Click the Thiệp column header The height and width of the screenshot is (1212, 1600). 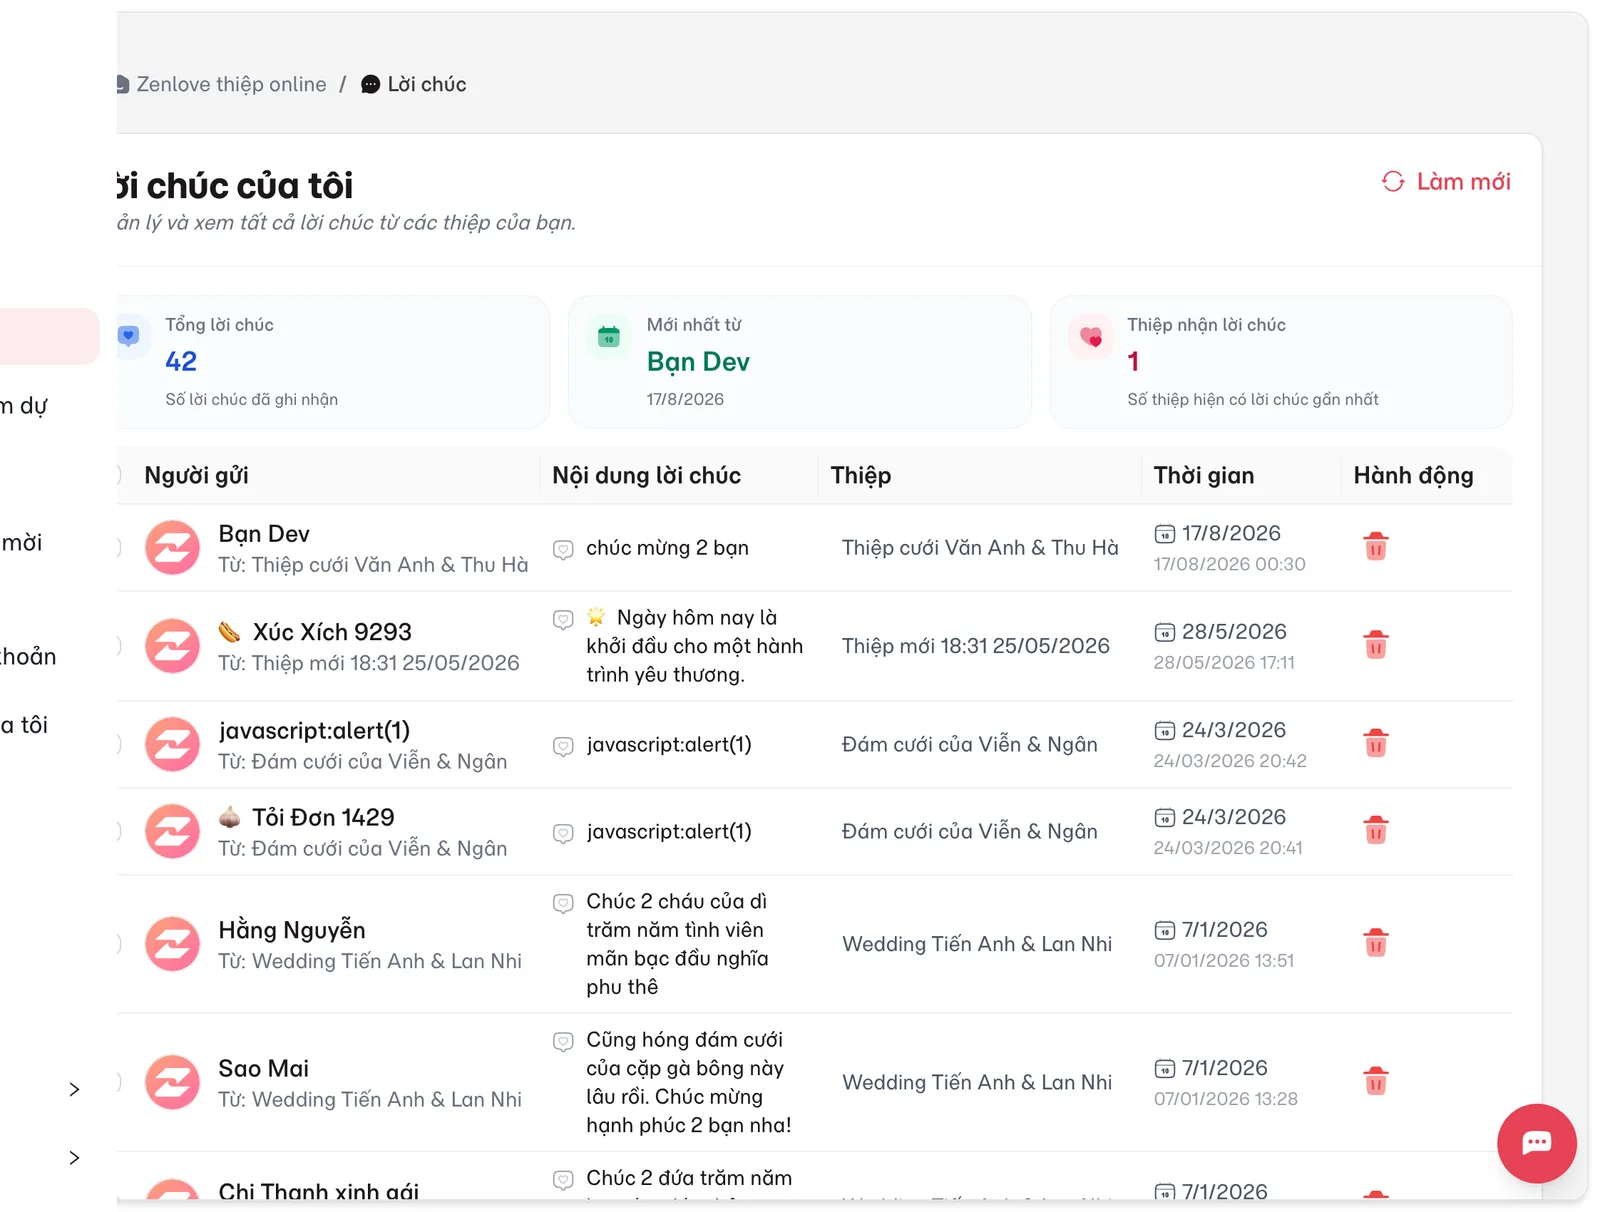[860, 475]
